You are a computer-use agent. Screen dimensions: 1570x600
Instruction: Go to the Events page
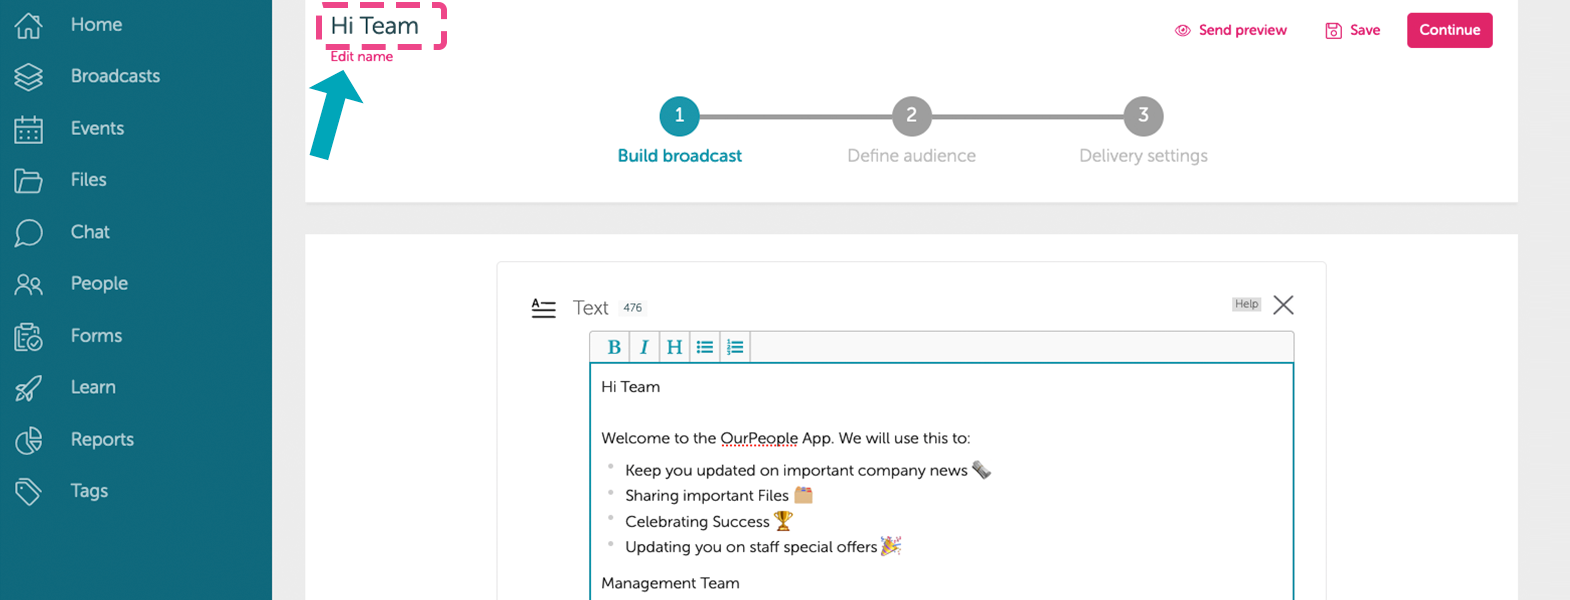97,128
